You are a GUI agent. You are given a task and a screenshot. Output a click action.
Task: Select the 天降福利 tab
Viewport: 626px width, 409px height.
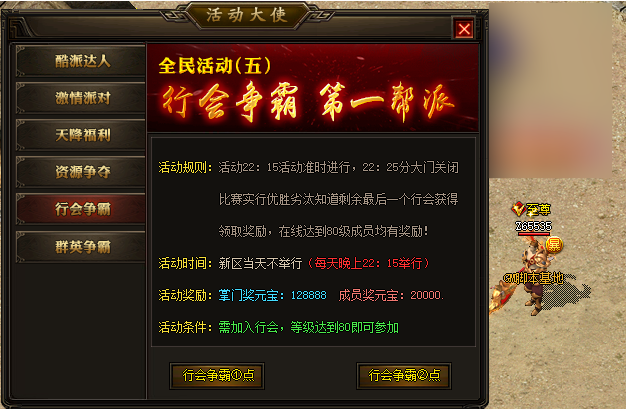81,135
